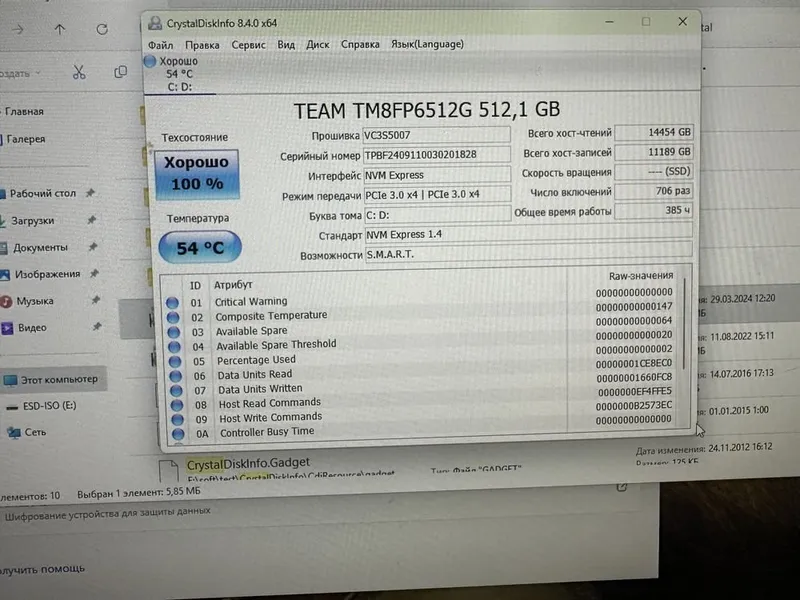Open the ESD-ISO (E:) drive

tap(49, 407)
